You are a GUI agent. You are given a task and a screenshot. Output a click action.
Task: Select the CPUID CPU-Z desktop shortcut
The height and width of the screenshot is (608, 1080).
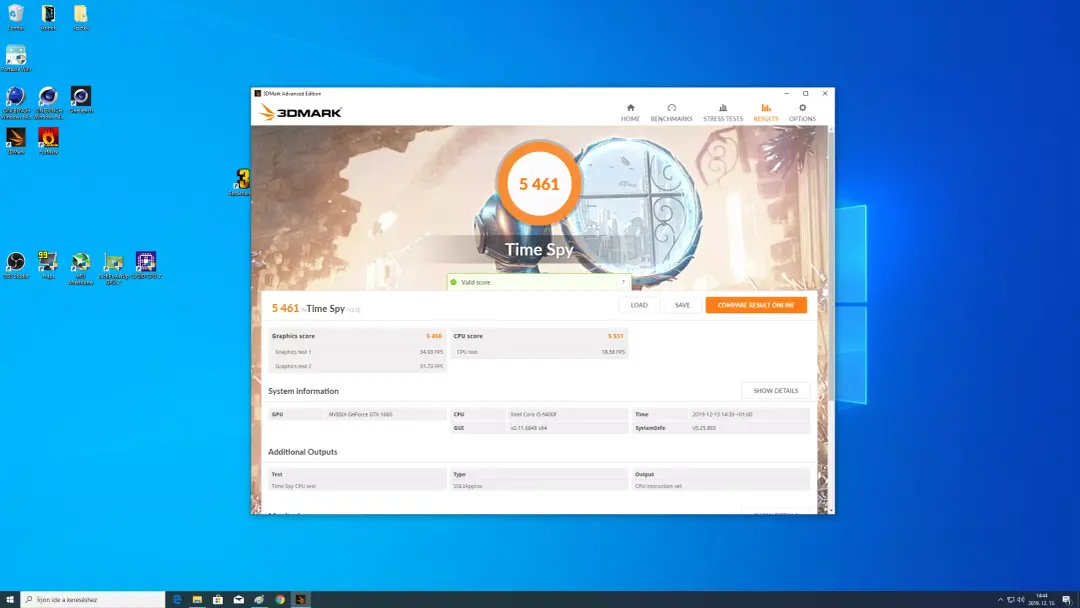coord(146,266)
